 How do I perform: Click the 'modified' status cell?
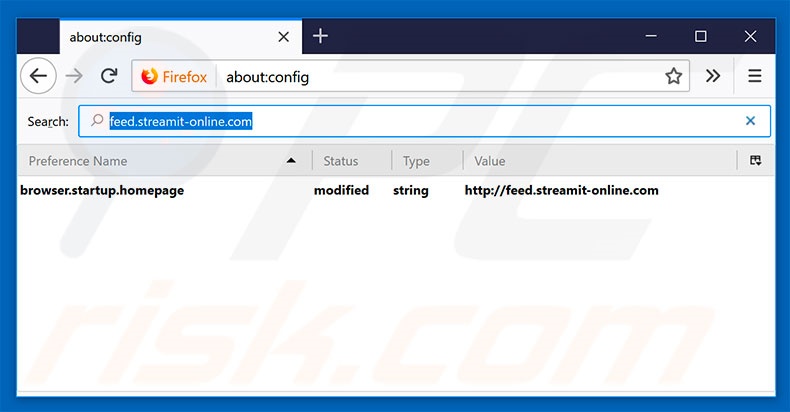341,190
